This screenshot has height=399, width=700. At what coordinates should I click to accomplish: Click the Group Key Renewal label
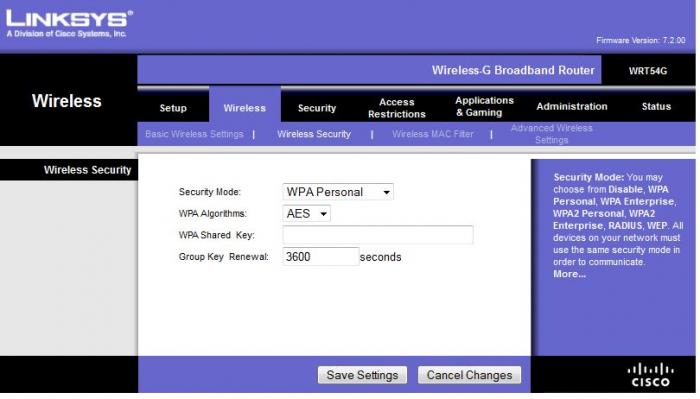click(x=224, y=257)
